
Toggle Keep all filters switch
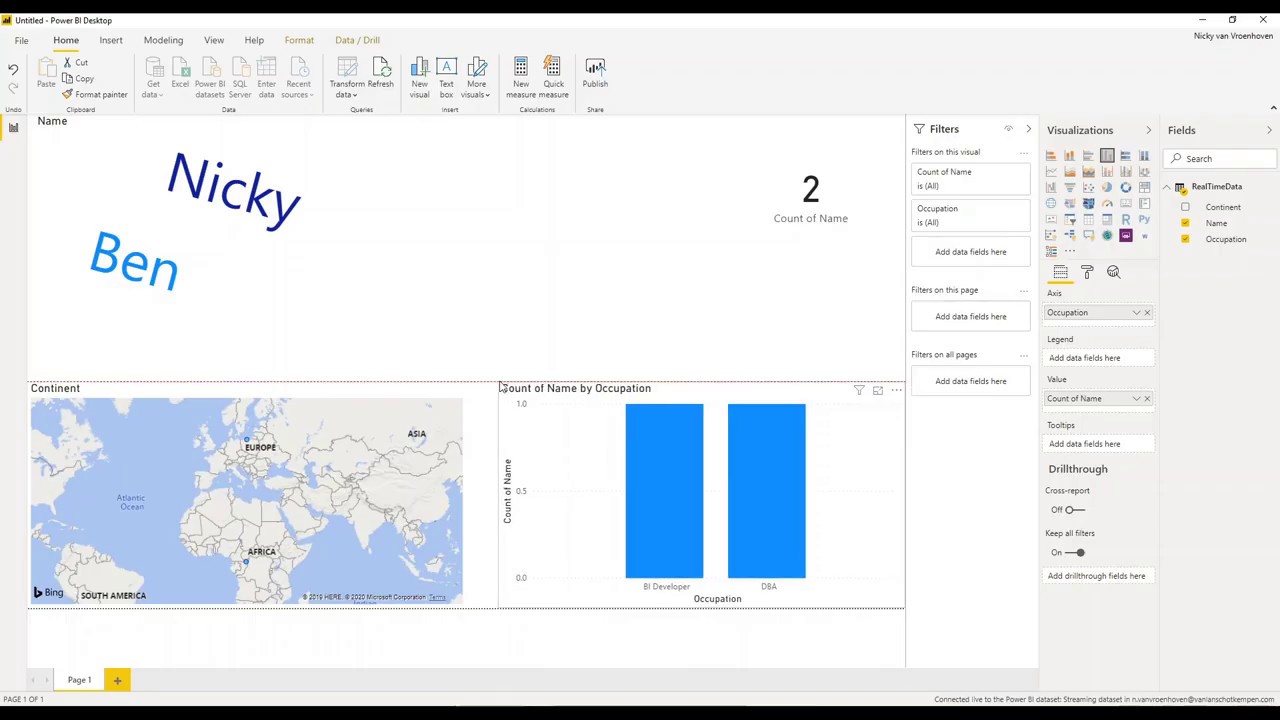pyautogui.click(x=1074, y=553)
